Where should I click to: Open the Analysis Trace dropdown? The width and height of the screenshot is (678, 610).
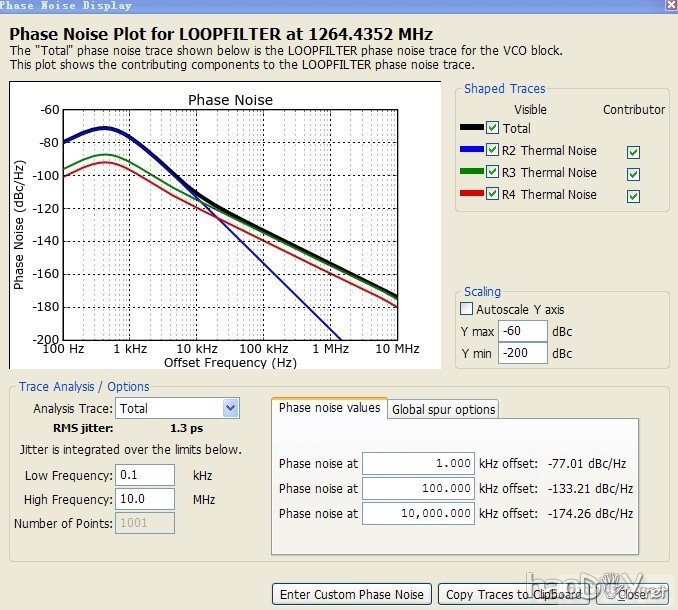click(x=231, y=408)
